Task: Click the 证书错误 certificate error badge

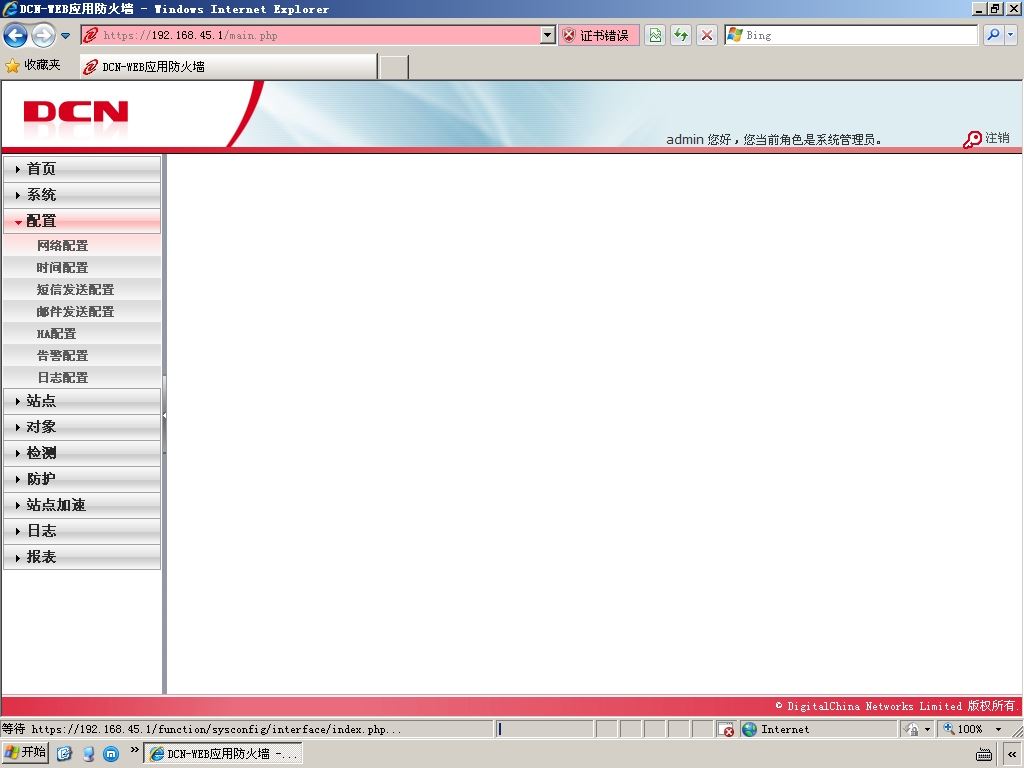Action: coord(598,35)
